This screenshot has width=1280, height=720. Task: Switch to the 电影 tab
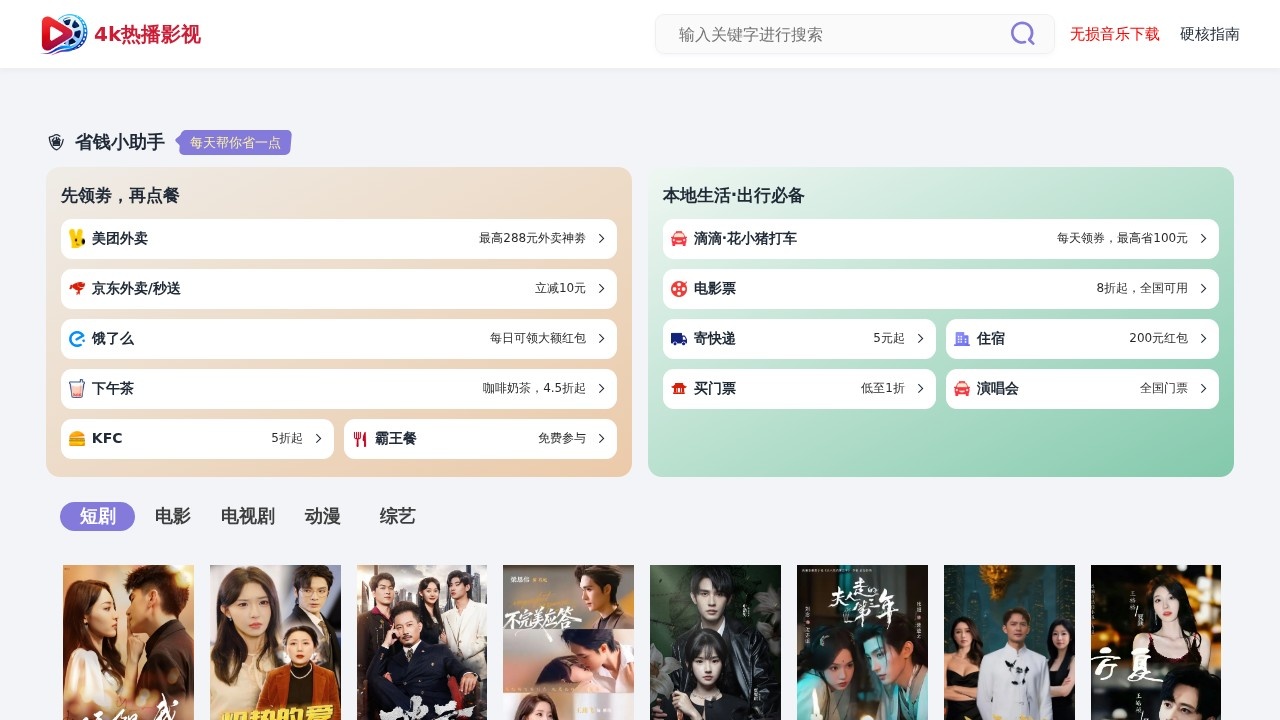tap(172, 516)
